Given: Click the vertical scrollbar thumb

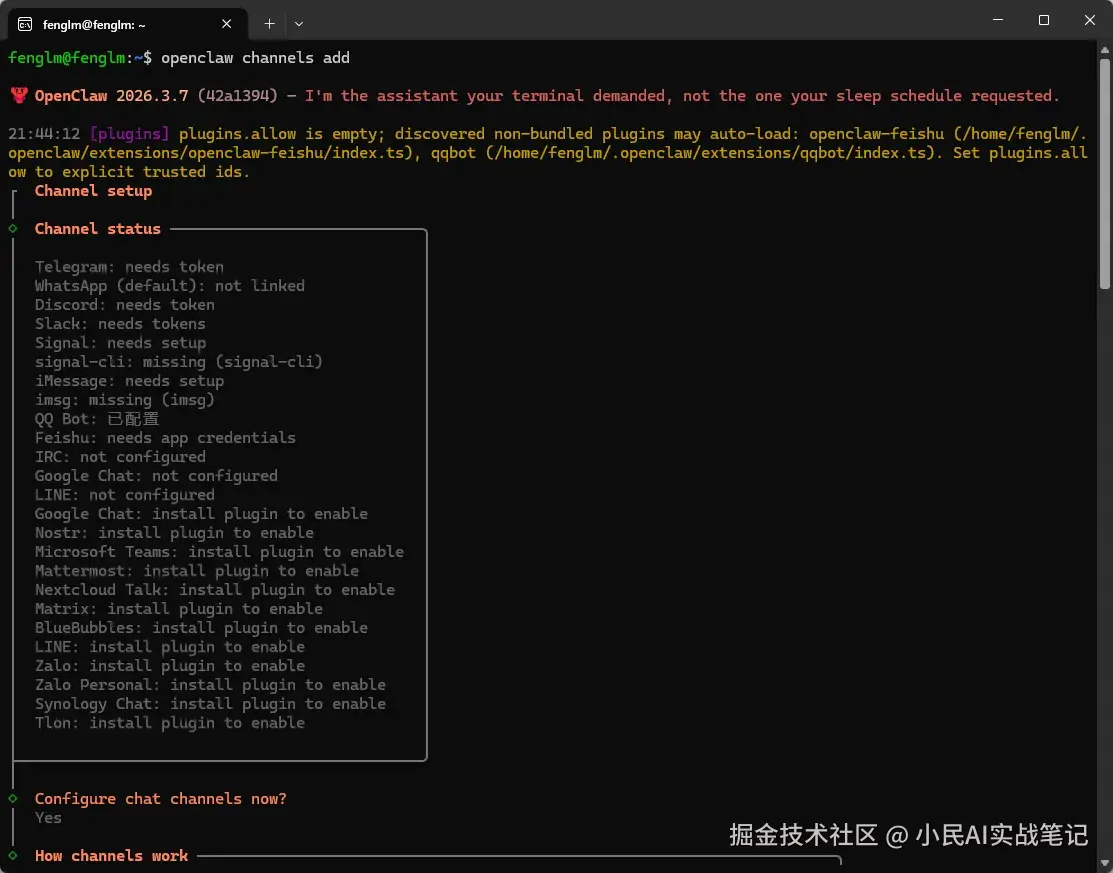Looking at the screenshot, I should pos(1104,173).
